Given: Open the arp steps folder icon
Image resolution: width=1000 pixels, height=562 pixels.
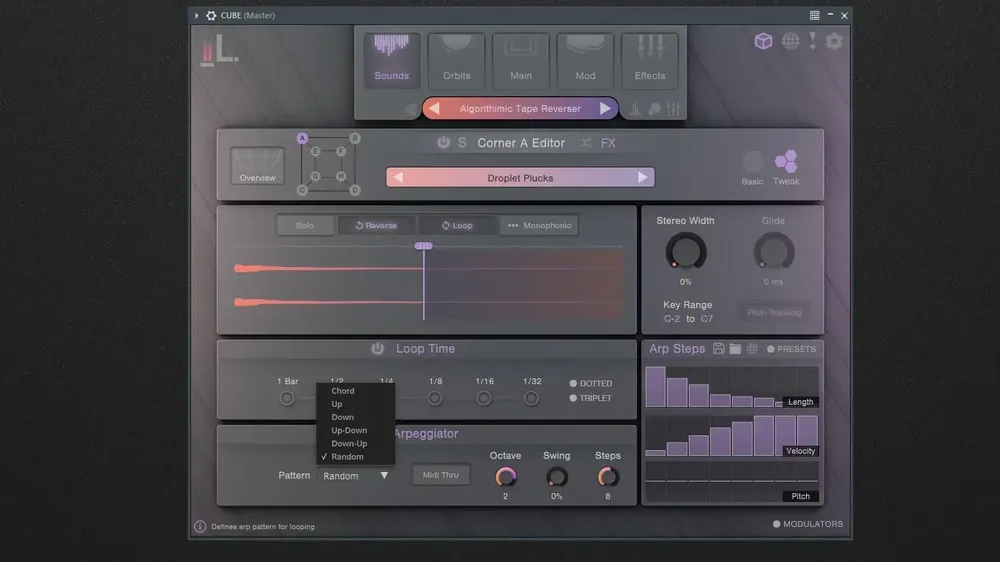Looking at the screenshot, I should click(735, 348).
